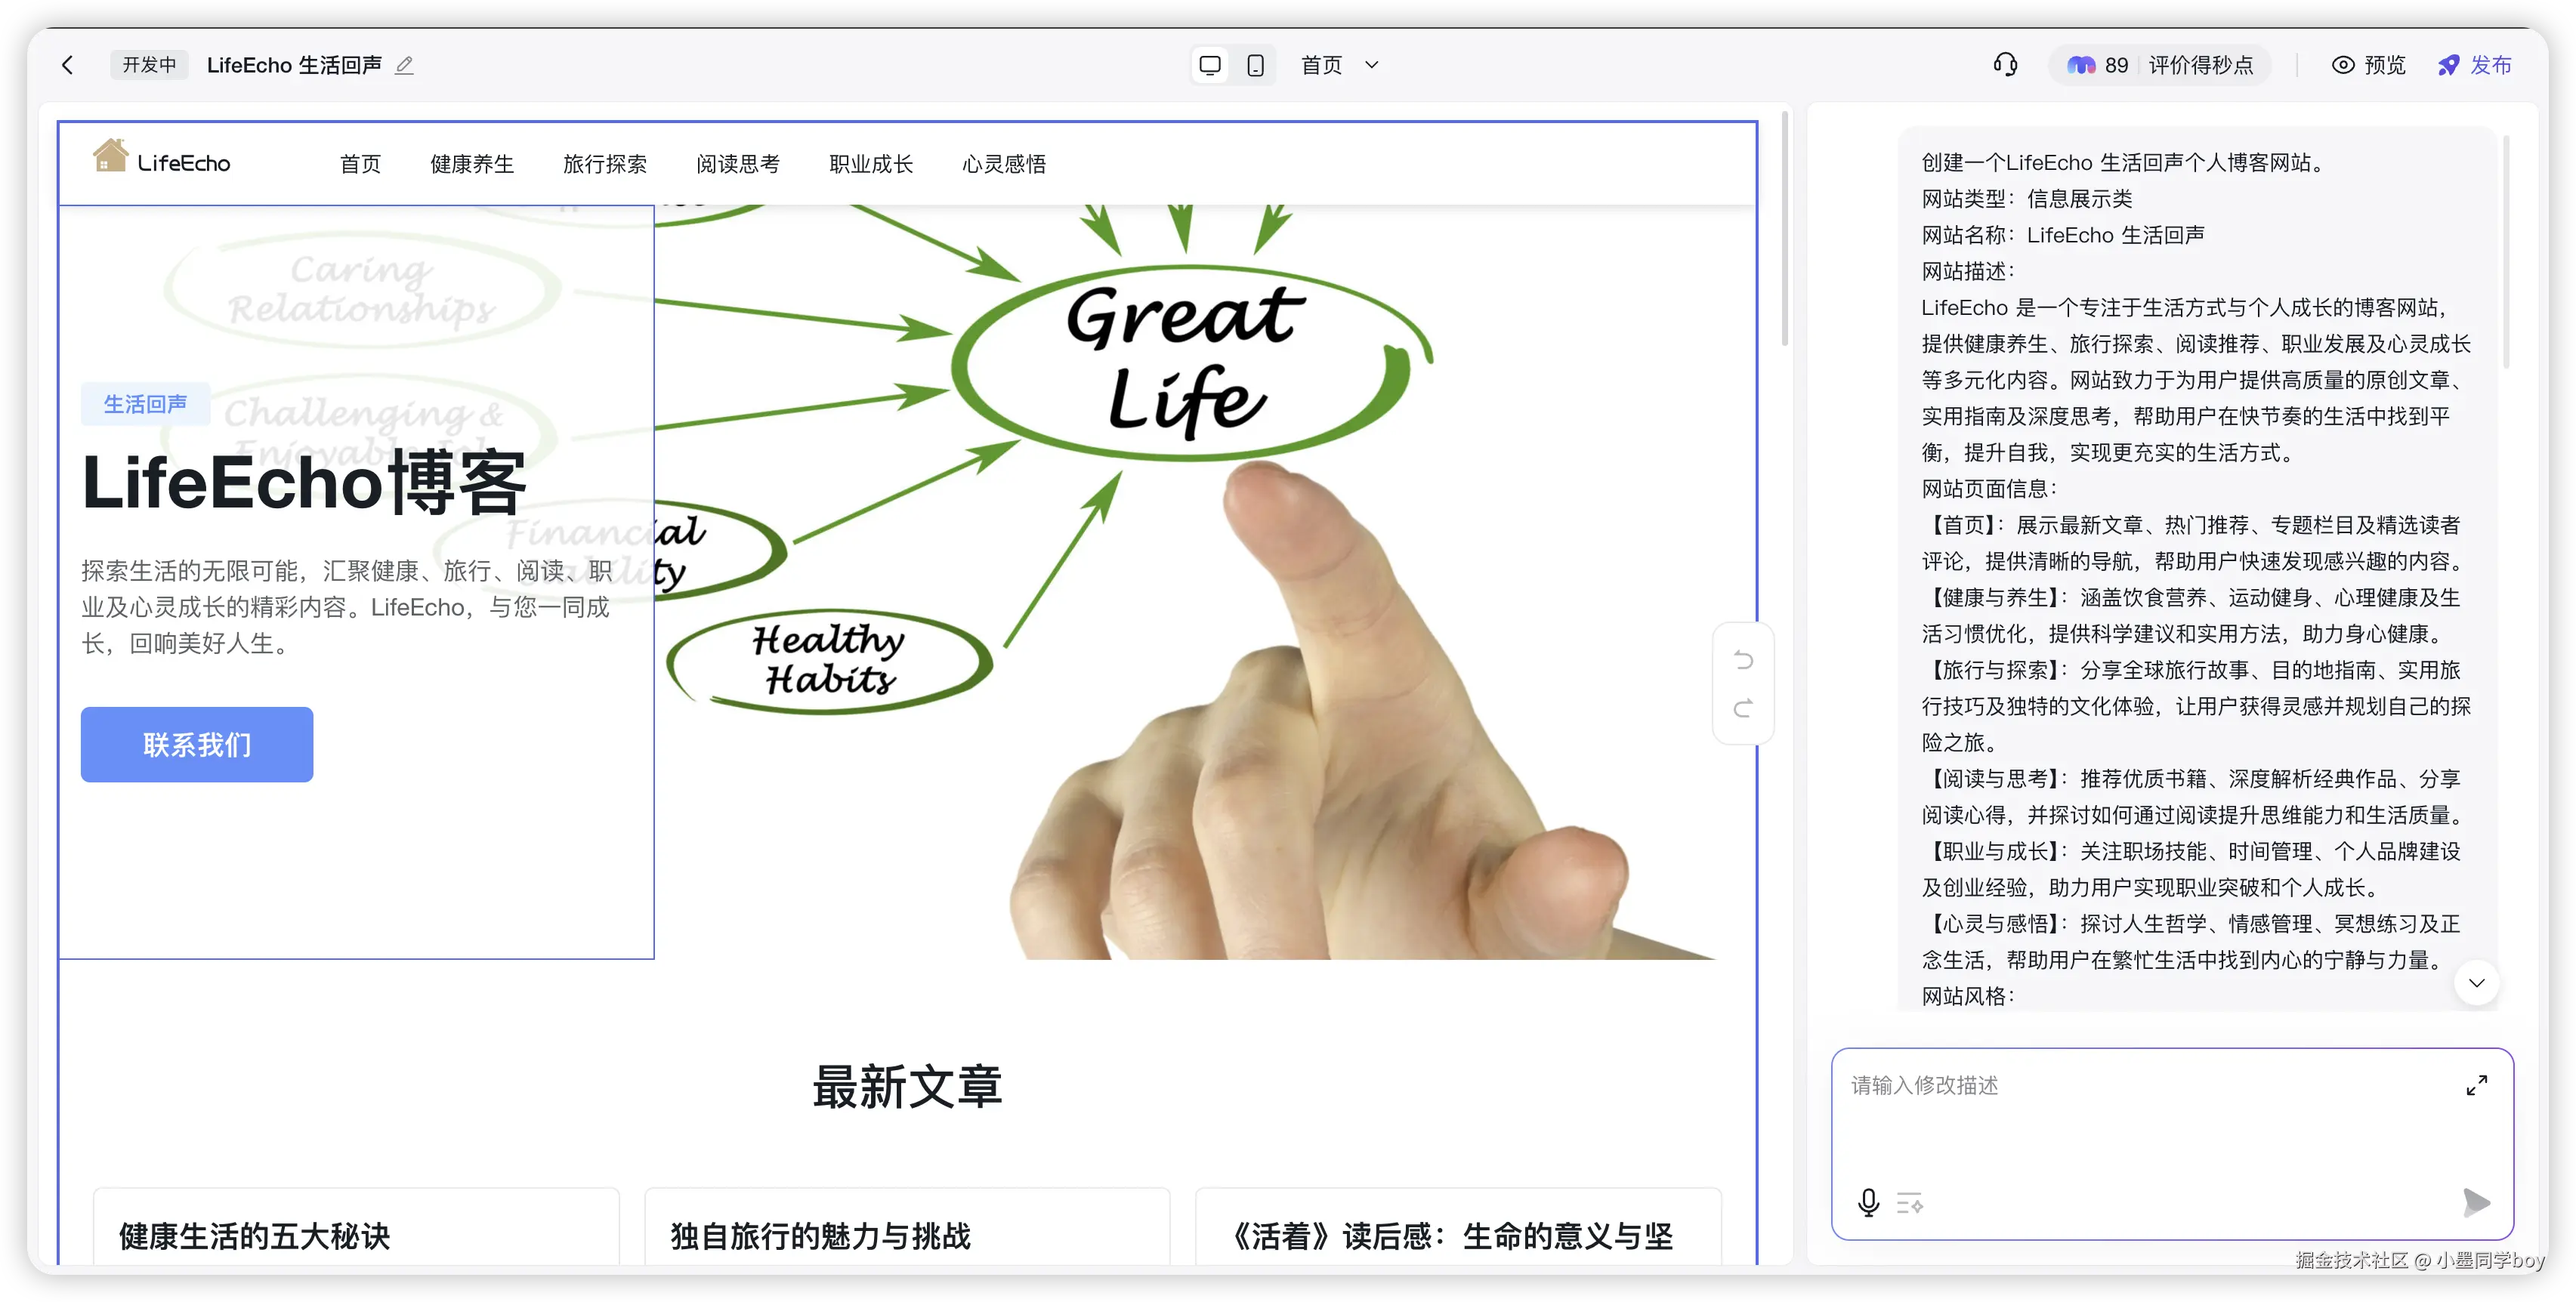
Task: Click the preview canvas vertical scrollbar
Action: tap(1784, 230)
